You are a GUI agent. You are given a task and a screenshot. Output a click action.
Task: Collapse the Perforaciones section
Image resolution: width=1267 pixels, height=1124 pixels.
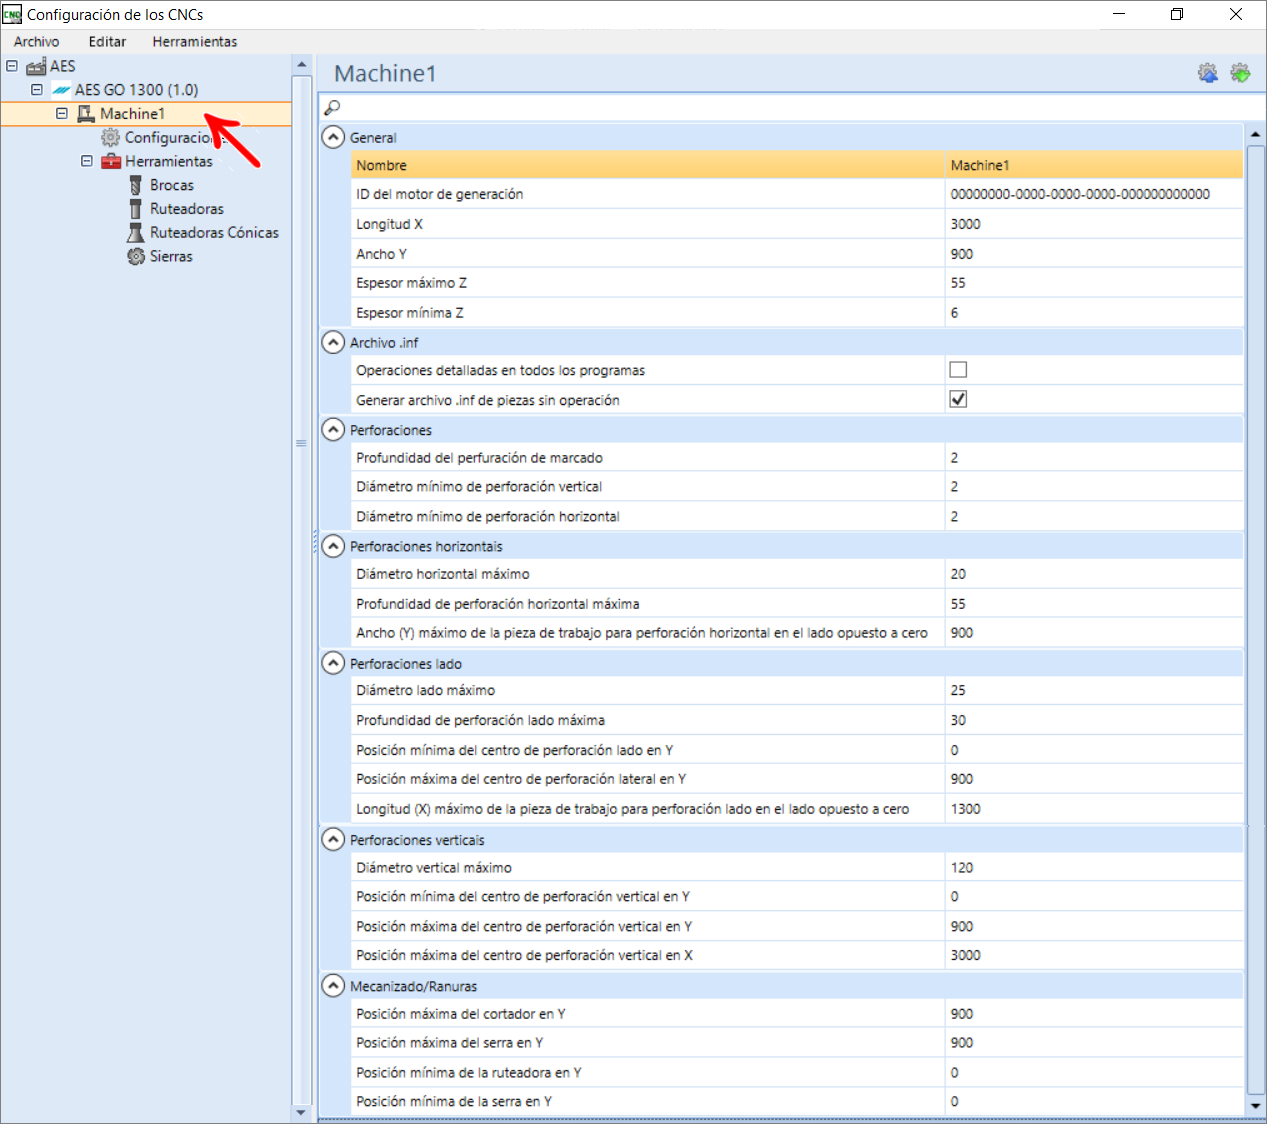[333, 429]
